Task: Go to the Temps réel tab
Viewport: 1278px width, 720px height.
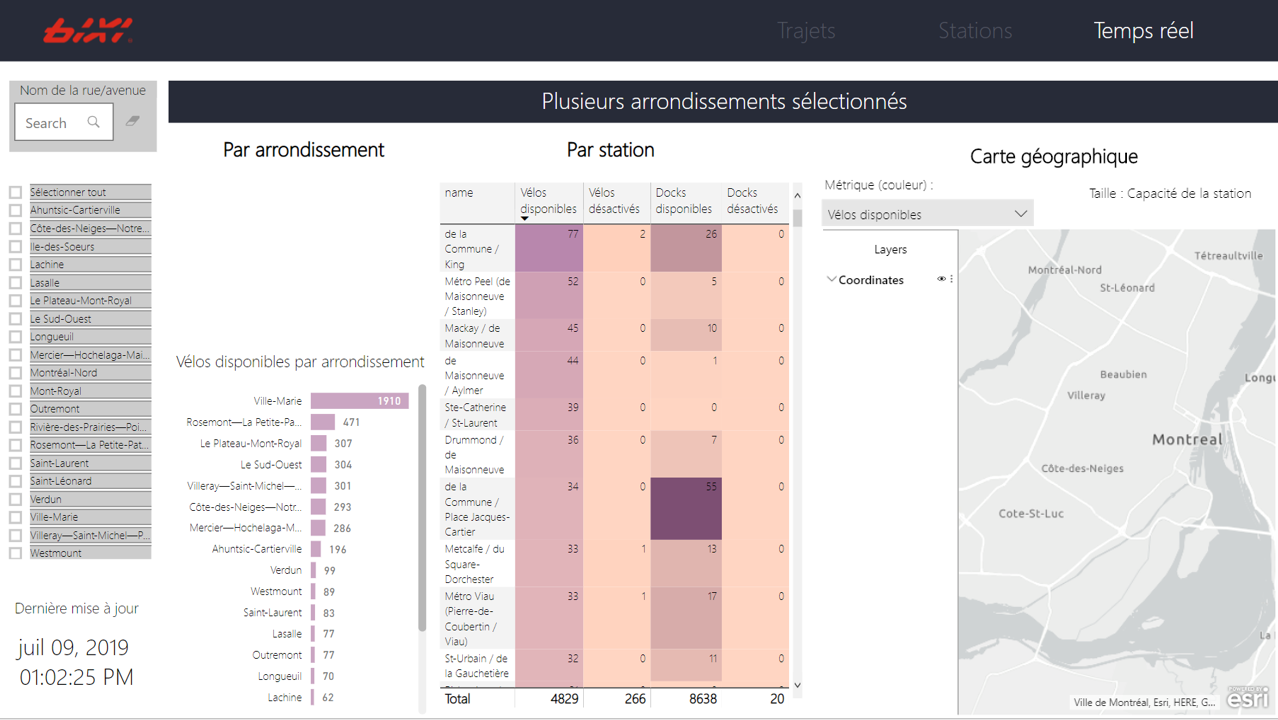Action: (x=1143, y=31)
